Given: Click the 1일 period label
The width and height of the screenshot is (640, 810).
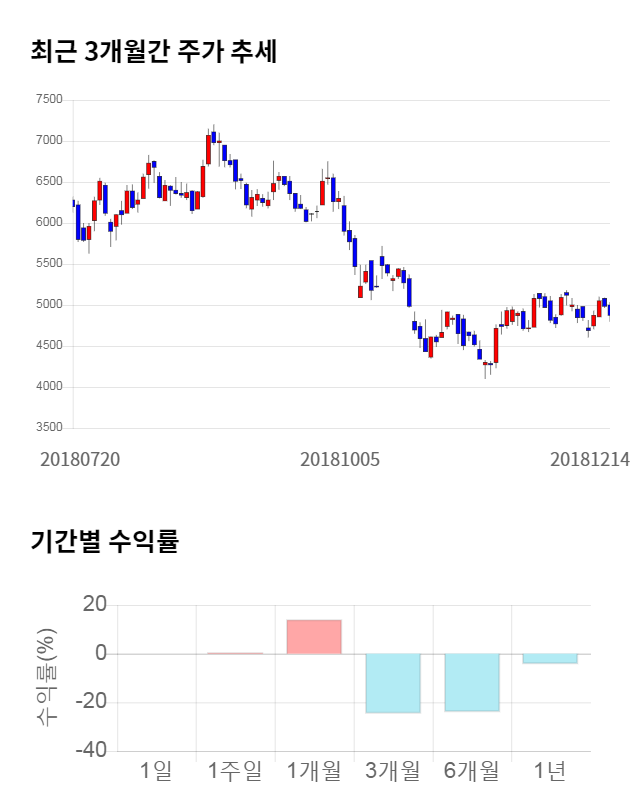Looking at the screenshot, I should 156,771.
